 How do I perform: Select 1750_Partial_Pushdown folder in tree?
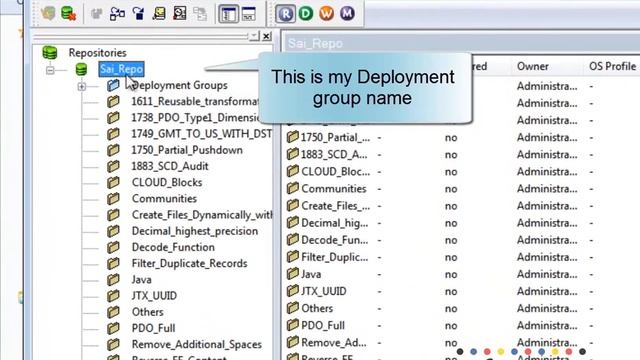point(187,150)
